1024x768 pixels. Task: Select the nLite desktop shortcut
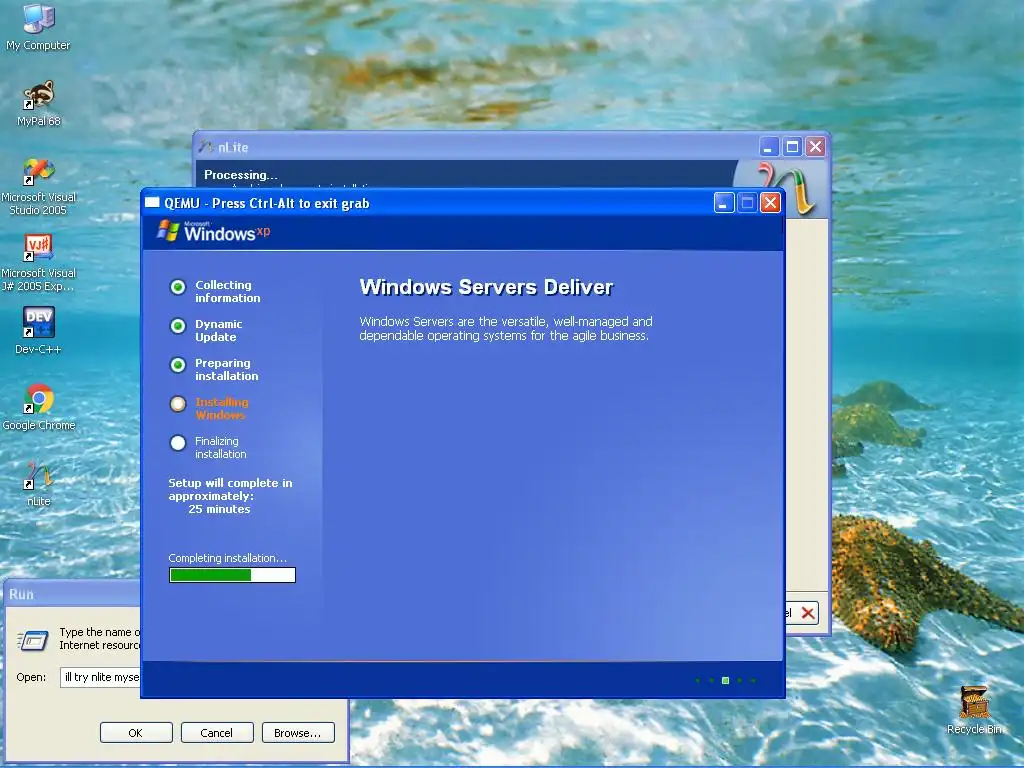39,483
